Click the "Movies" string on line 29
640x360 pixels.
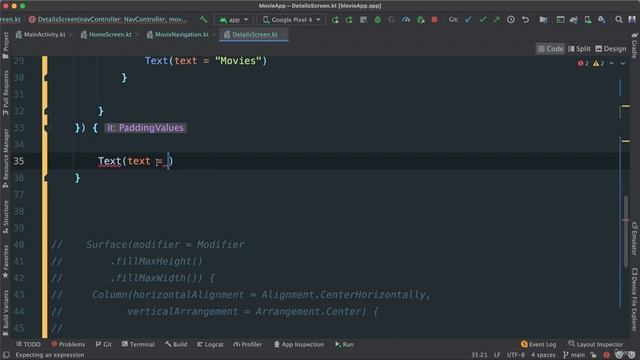[x=238, y=61]
